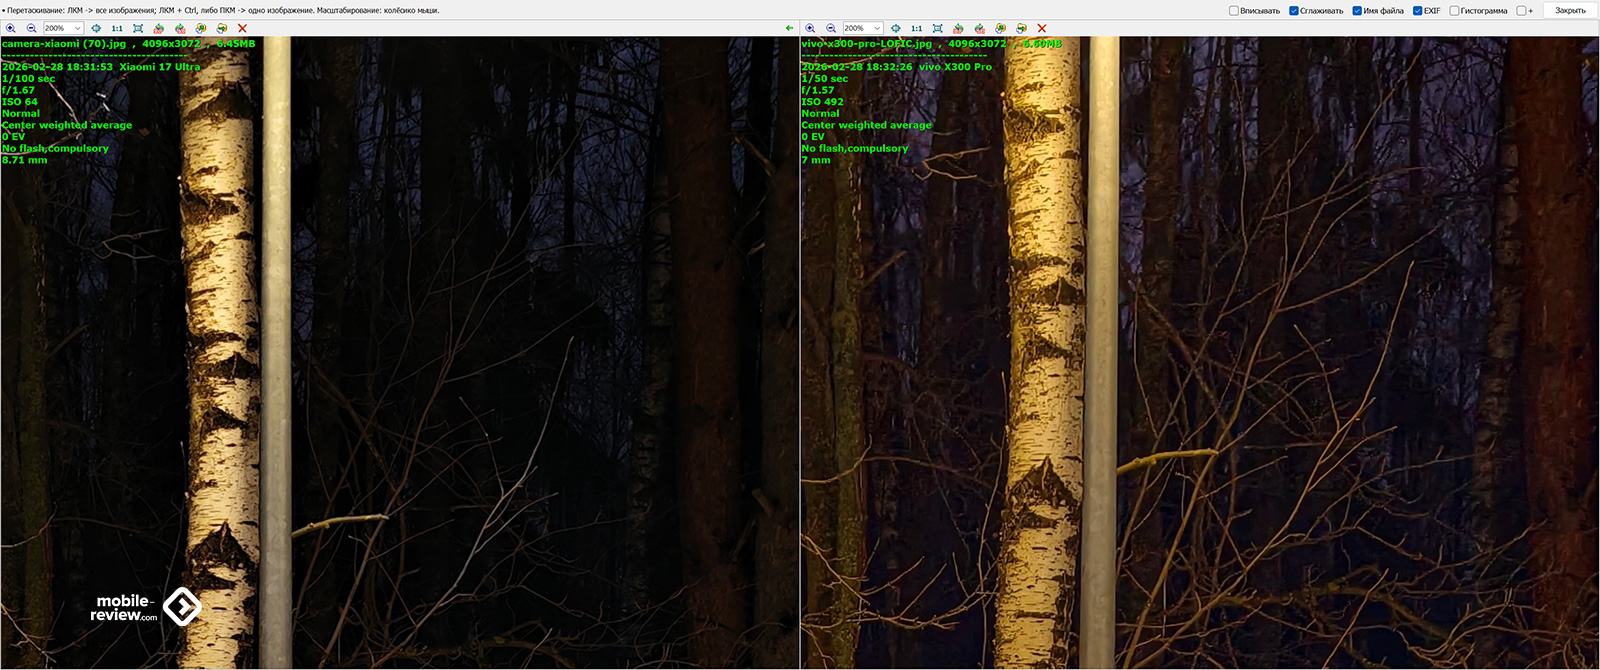The image size is (1600, 670).
Task: Open the left panel's 200% zoom dropdown
Action: click(78, 28)
